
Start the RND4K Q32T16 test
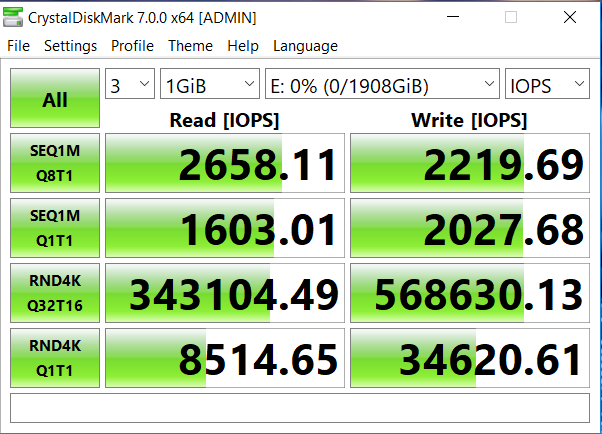point(55,293)
